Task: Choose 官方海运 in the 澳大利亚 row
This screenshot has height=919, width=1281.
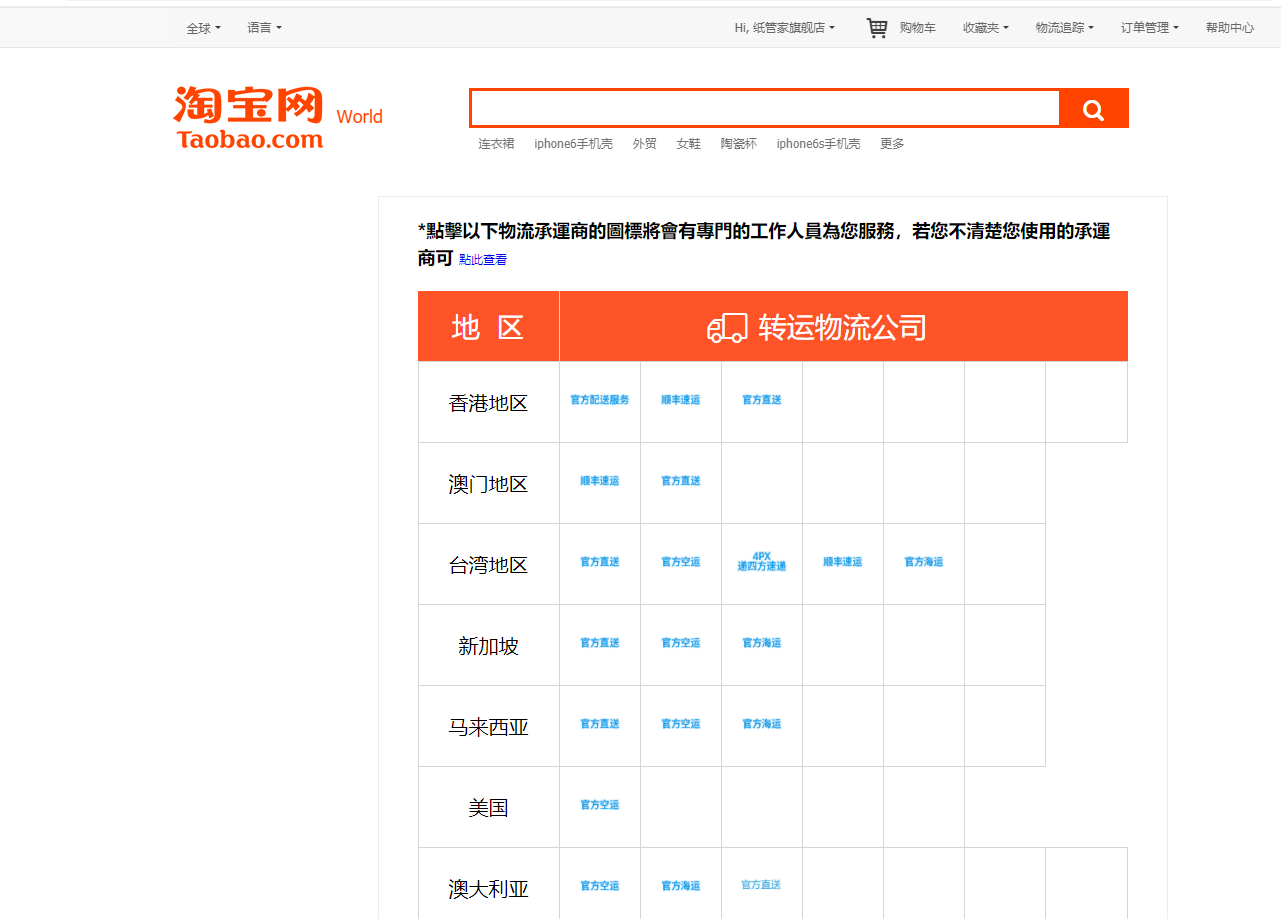Action: coord(681,886)
